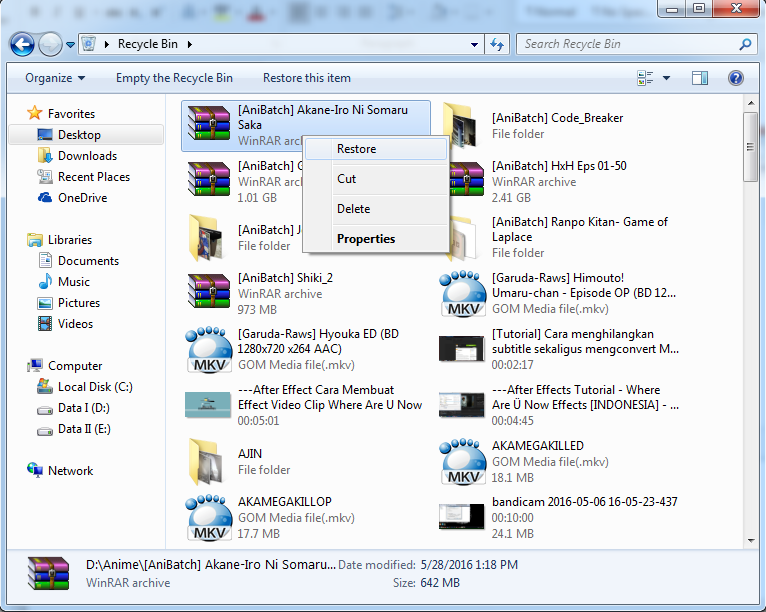Select the AJIN folder icon
Image resolution: width=766 pixels, height=612 pixels.
(x=207, y=462)
